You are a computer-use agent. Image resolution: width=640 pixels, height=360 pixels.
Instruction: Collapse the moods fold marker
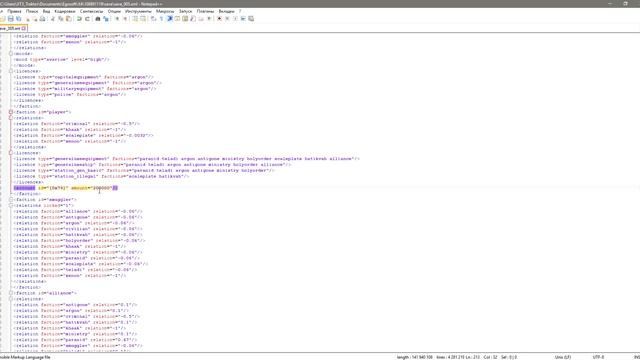[11, 53]
